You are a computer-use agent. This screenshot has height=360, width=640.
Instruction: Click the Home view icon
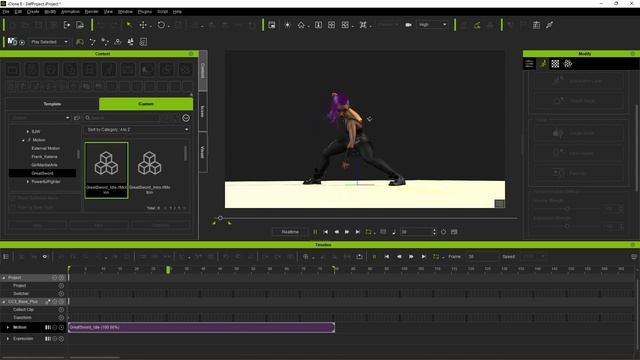301,25
